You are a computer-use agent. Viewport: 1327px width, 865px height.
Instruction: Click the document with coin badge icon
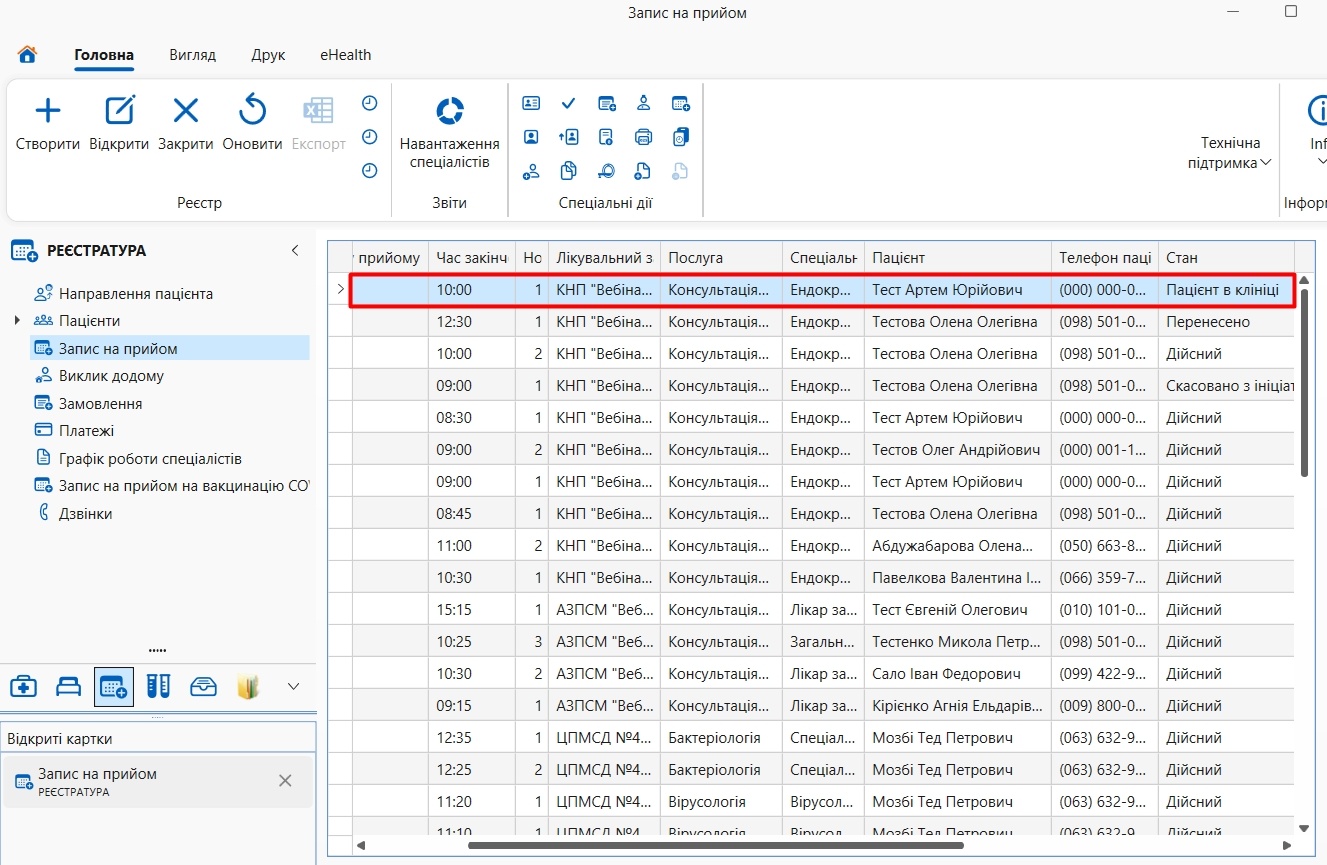point(606,137)
